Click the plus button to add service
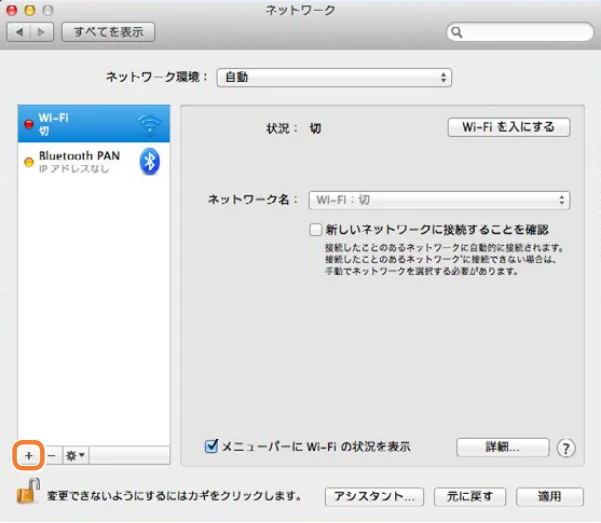The height and width of the screenshot is (523, 601). coord(29,456)
